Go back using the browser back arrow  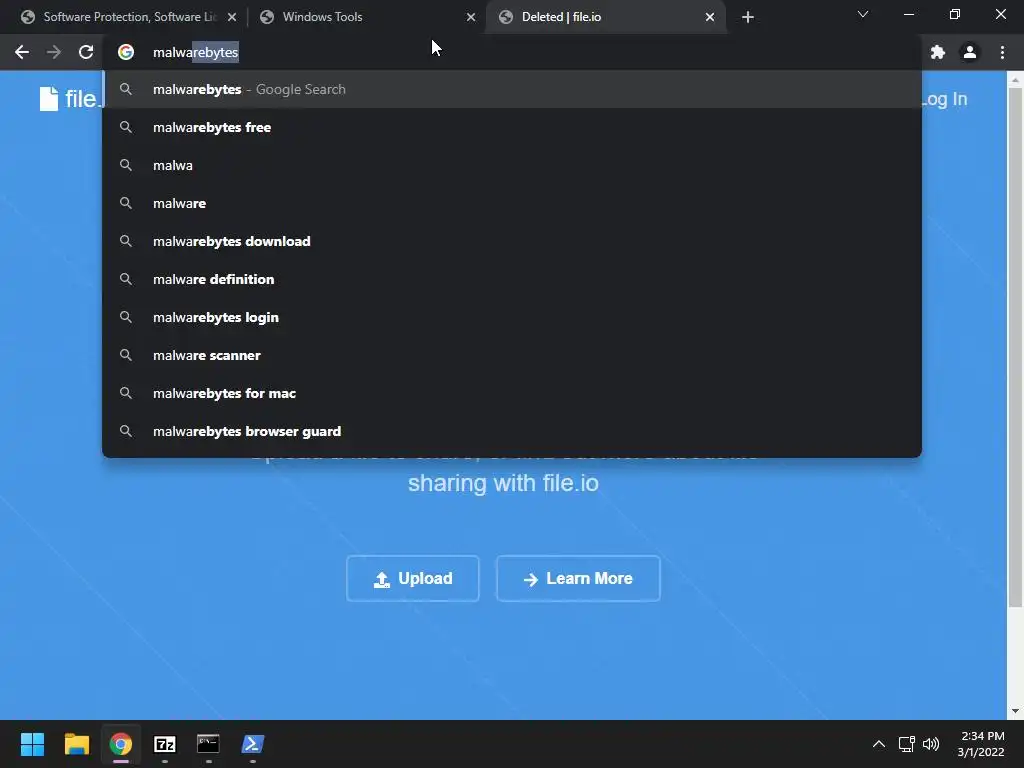22,52
